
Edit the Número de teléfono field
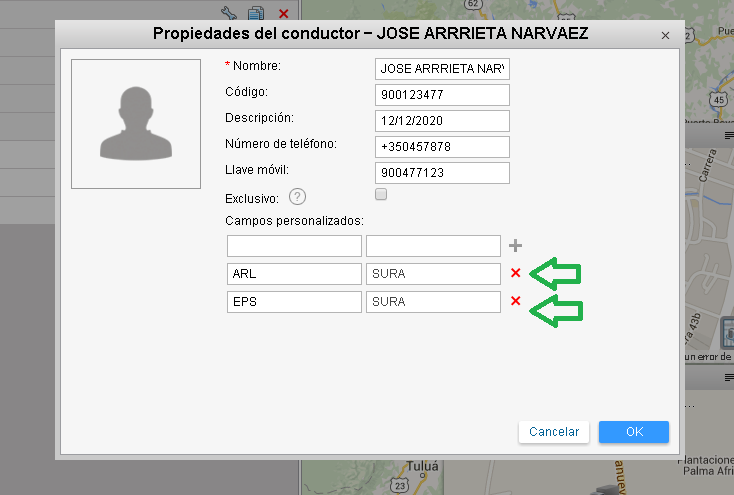[x=442, y=147]
